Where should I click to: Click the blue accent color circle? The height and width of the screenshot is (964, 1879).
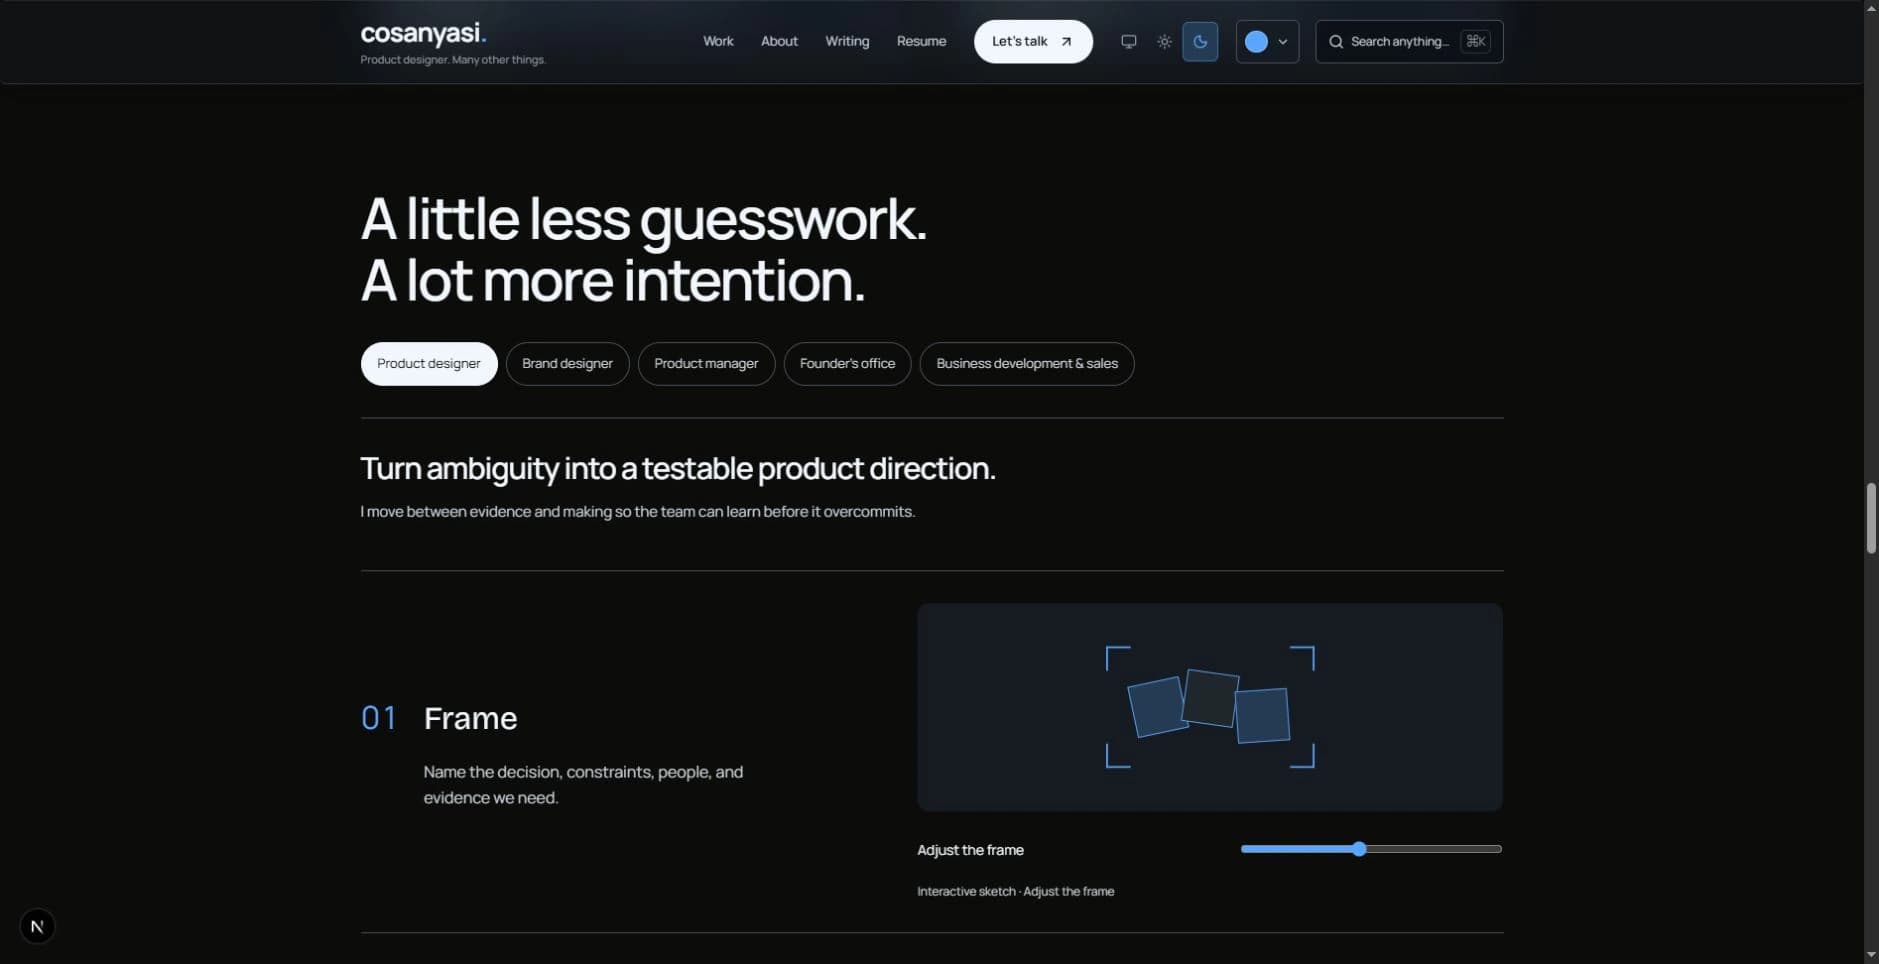coord(1256,42)
